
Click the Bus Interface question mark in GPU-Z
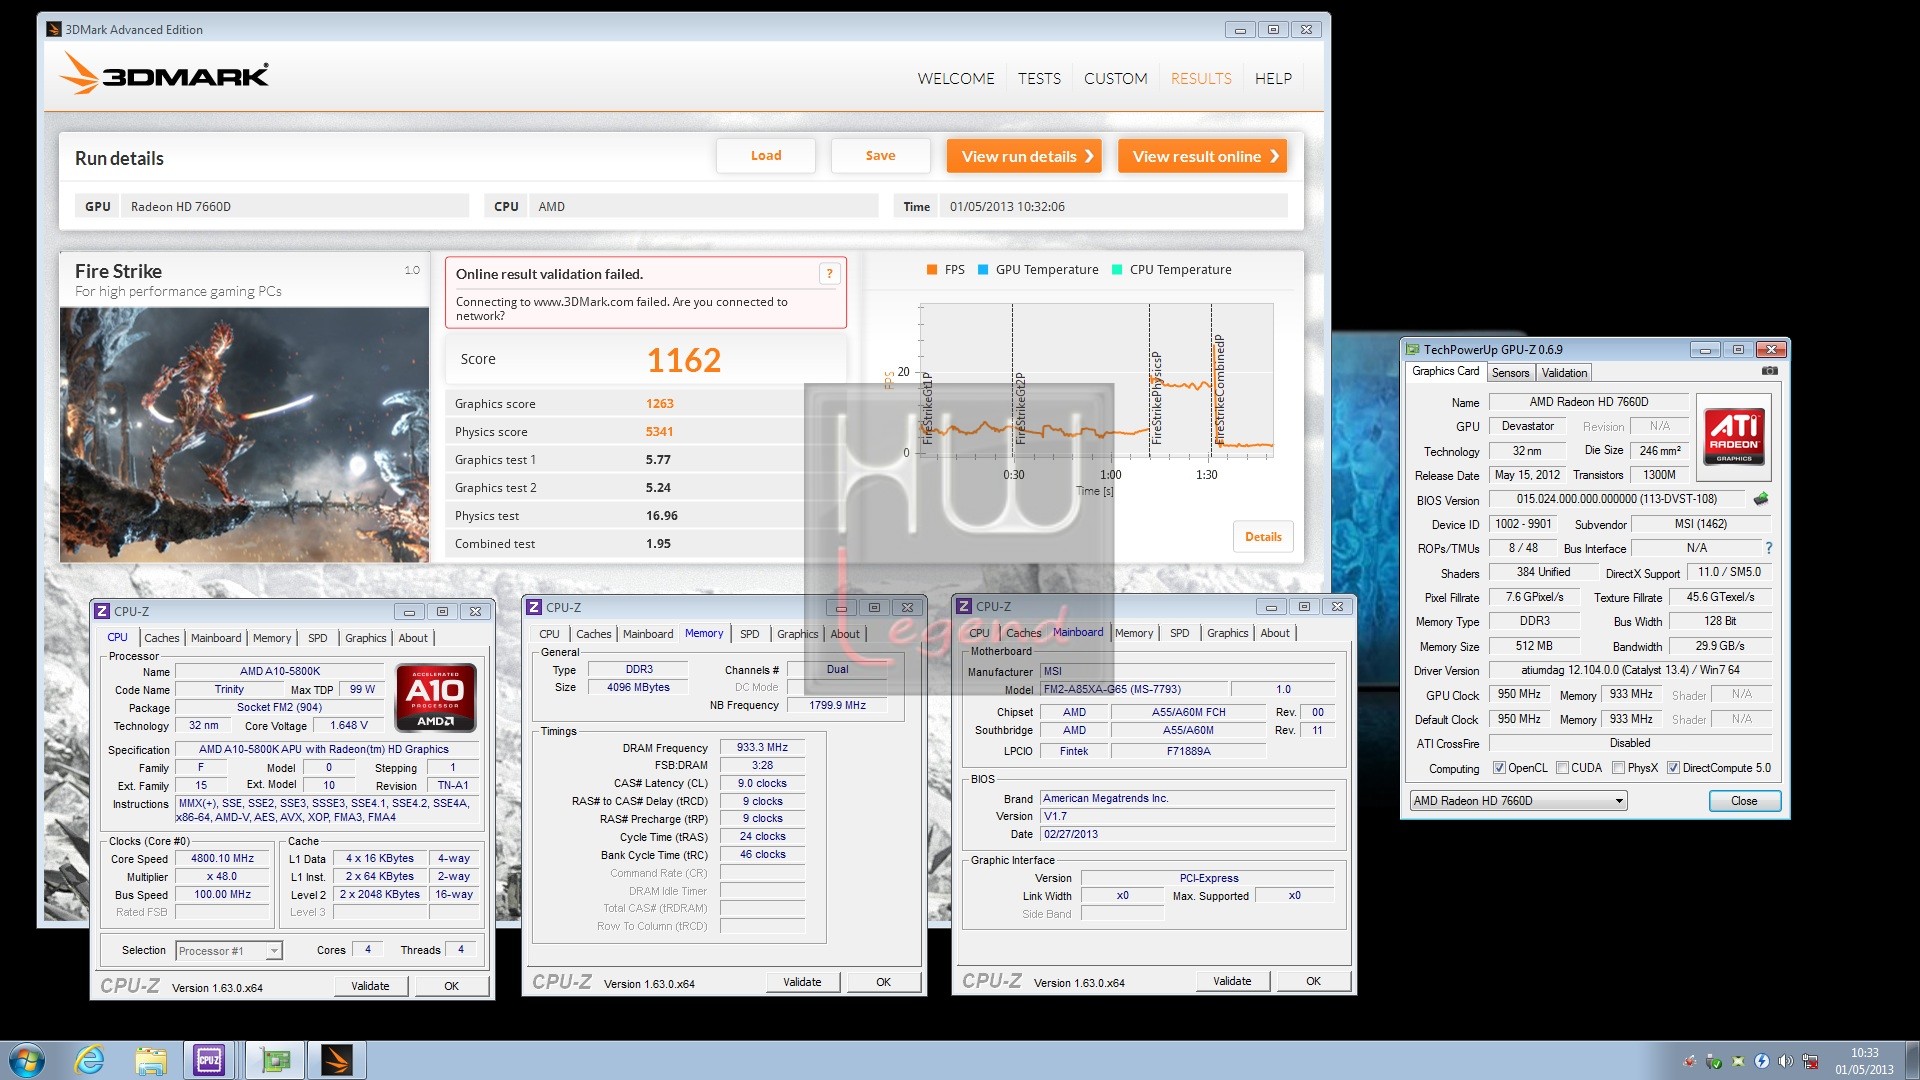[1768, 548]
